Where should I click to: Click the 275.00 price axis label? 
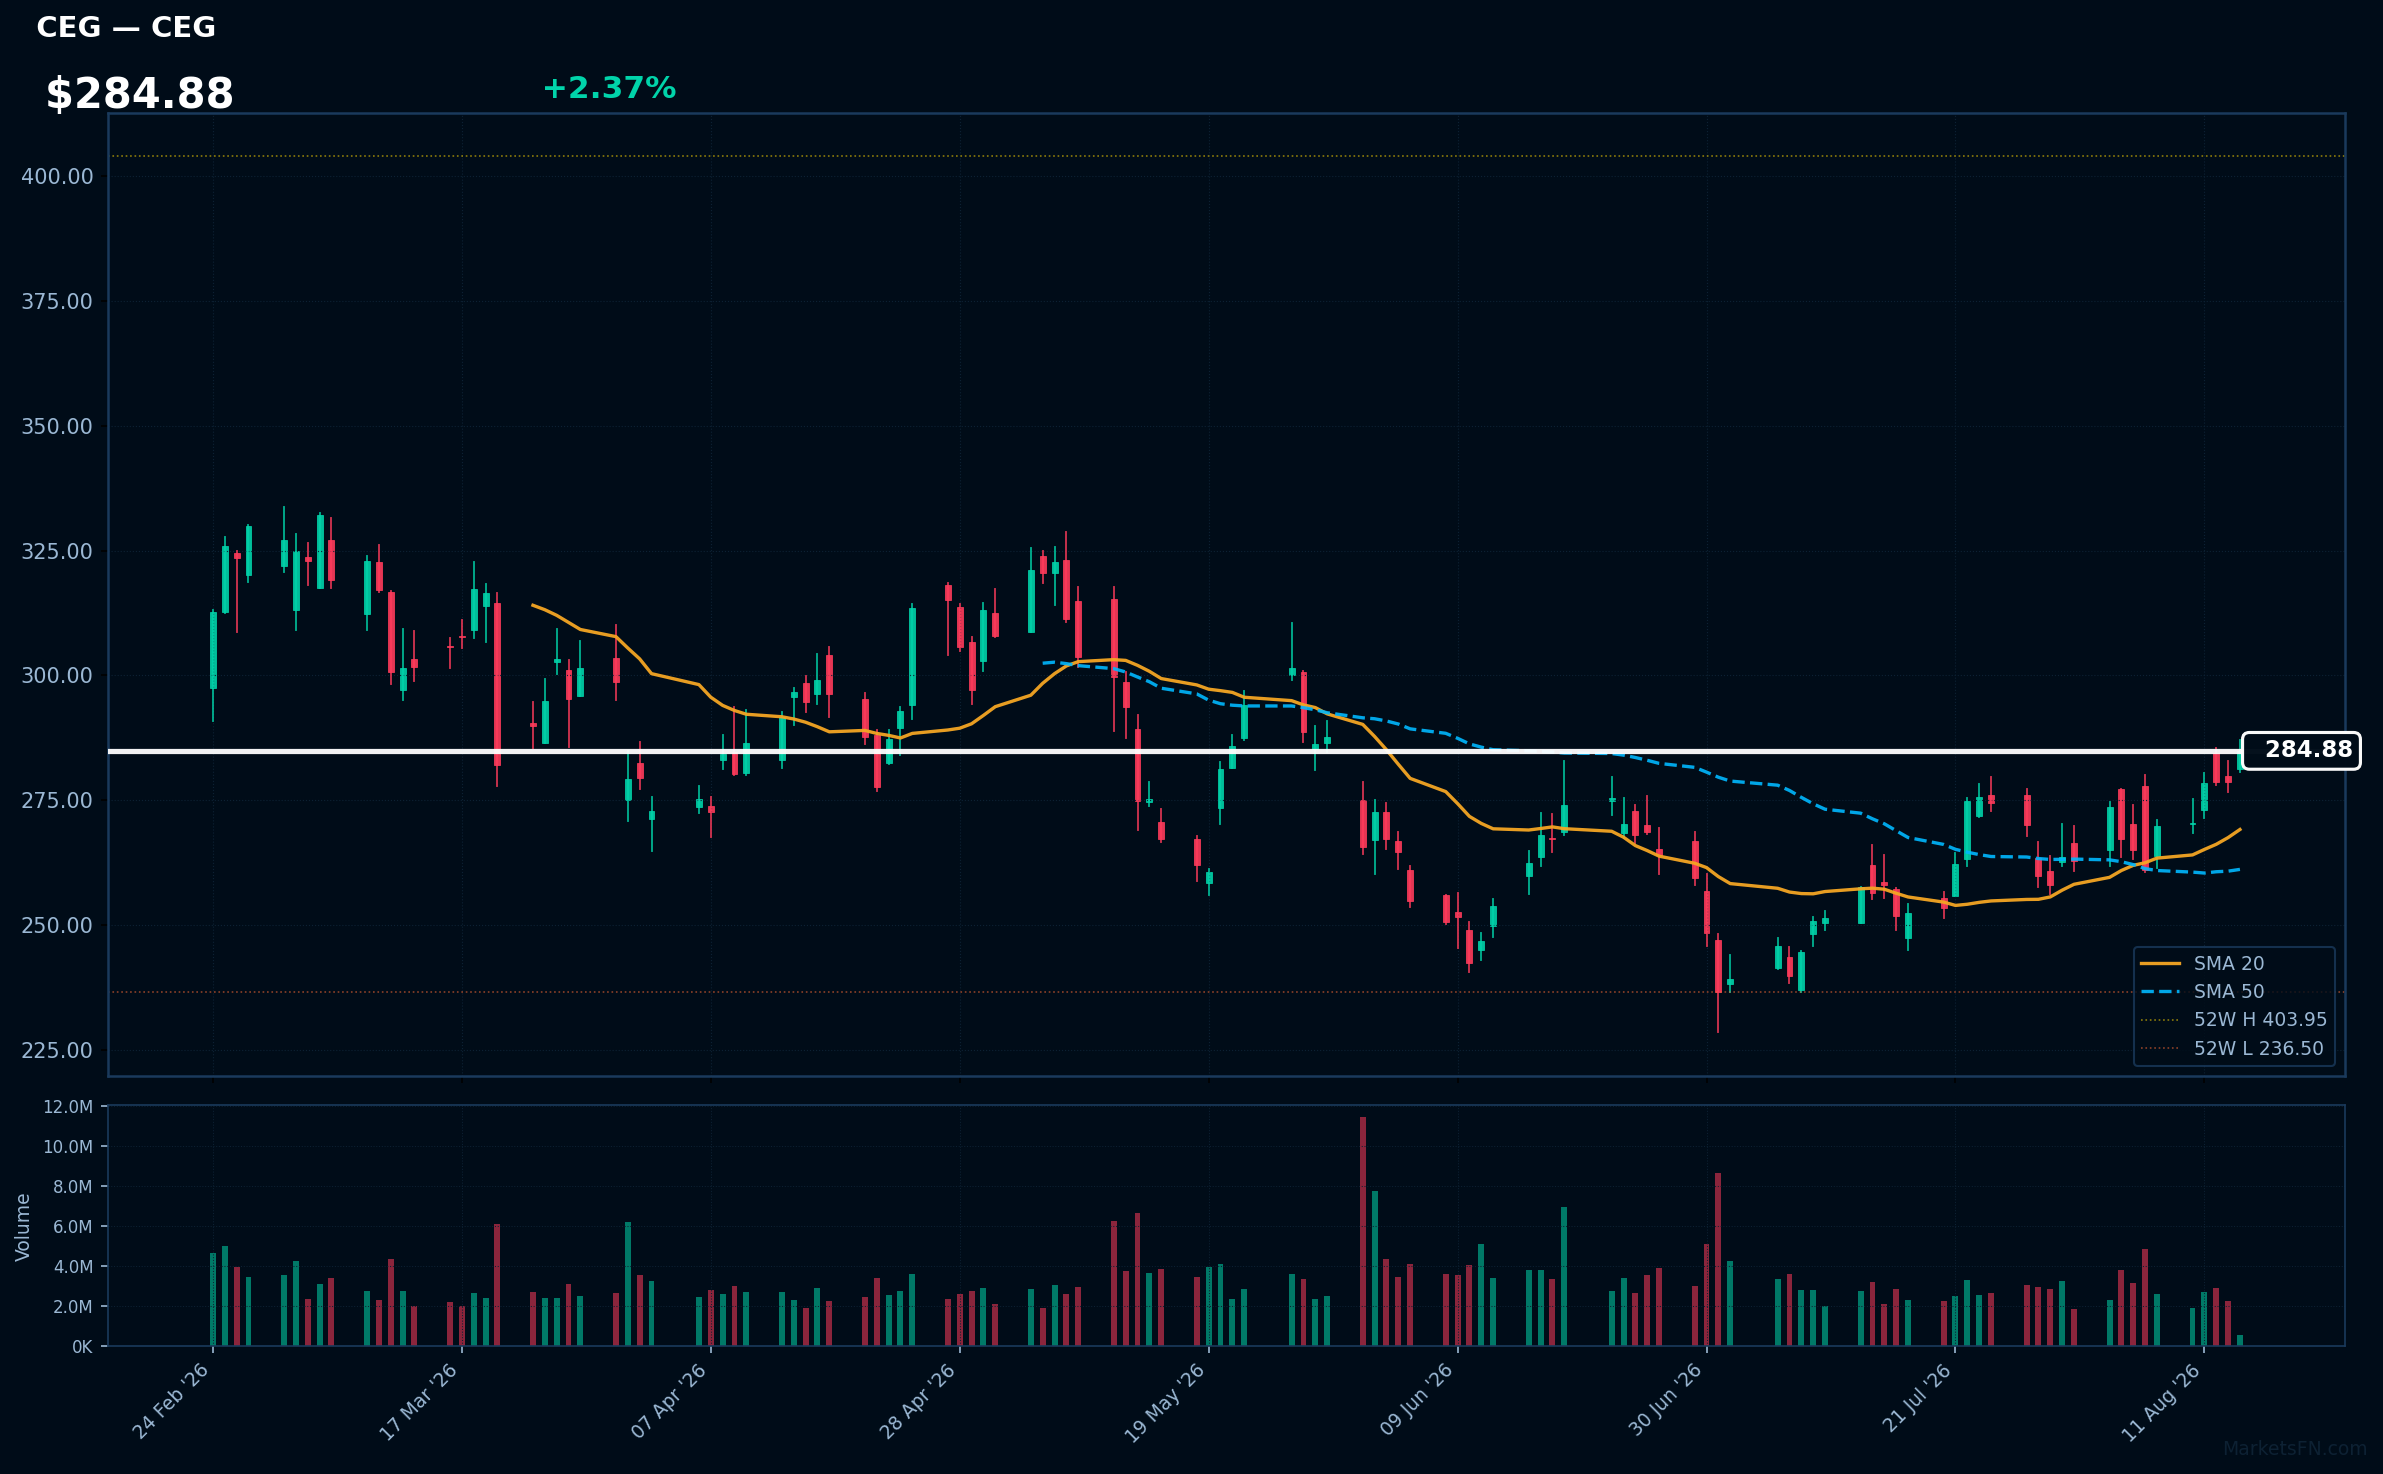[x=57, y=800]
